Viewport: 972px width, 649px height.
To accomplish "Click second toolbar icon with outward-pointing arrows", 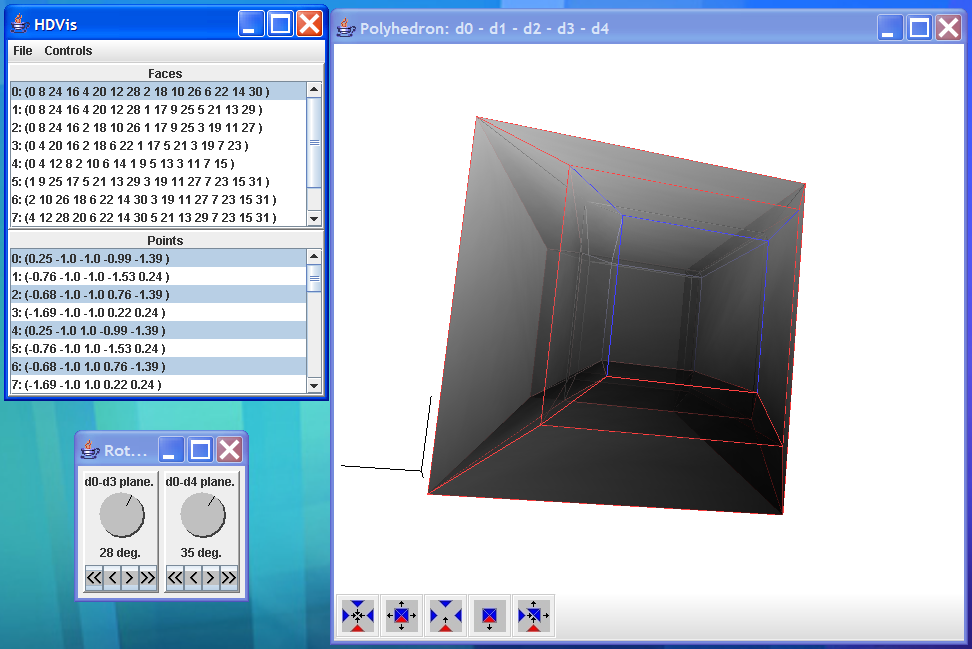I will [401, 615].
